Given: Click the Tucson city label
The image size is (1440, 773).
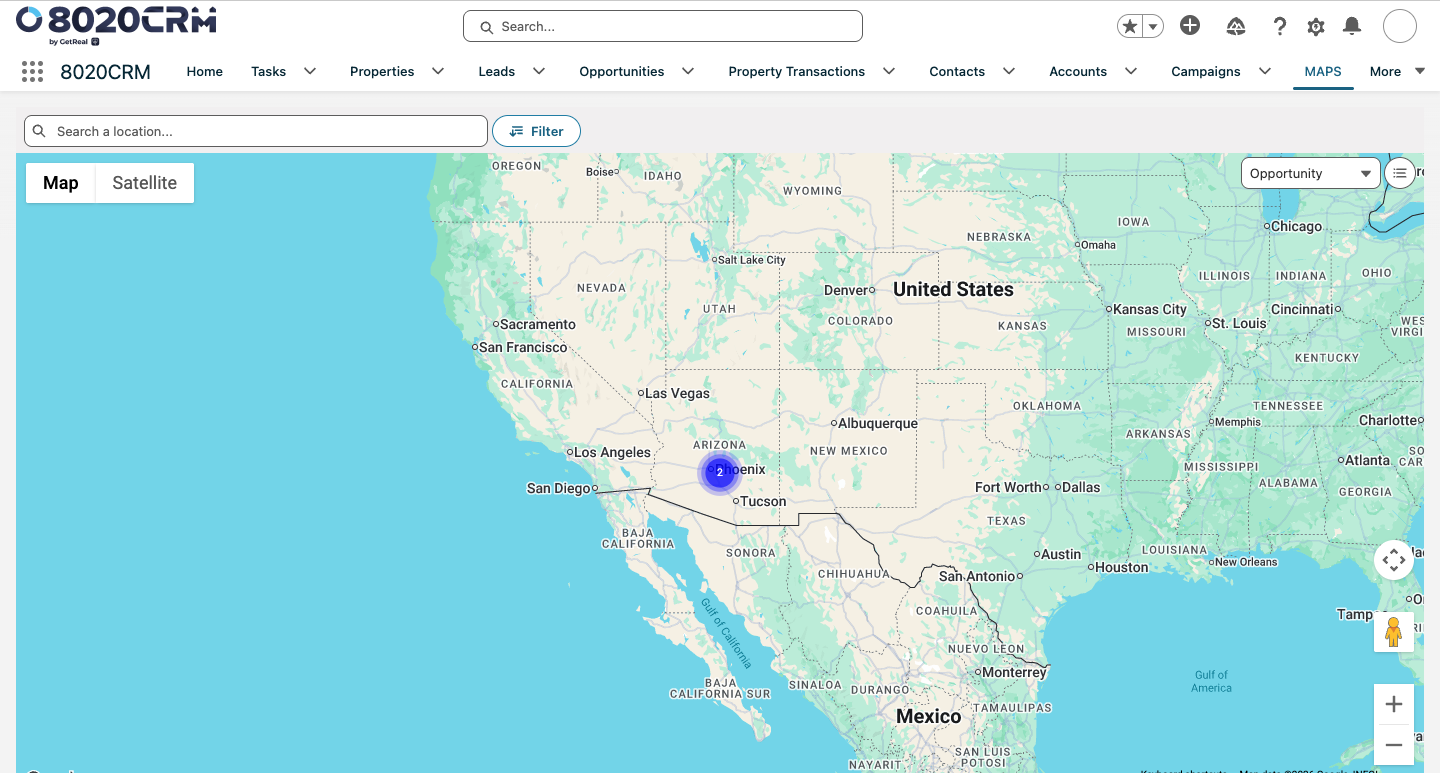Looking at the screenshot, I should [763, 501].
